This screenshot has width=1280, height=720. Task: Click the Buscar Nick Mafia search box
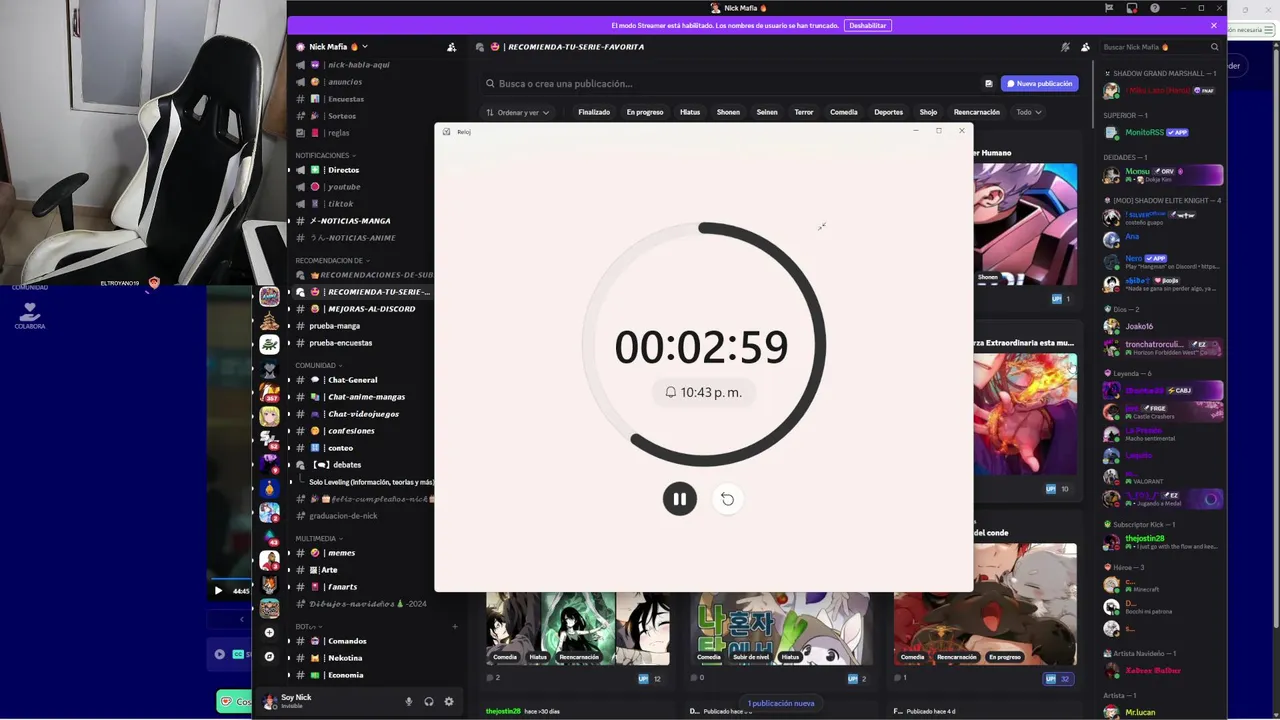tap(1160, 47)
